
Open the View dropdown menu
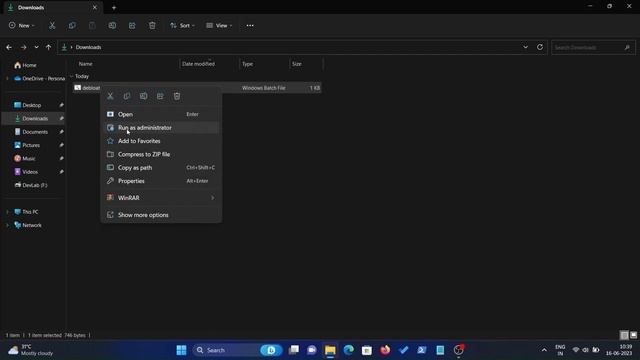219,25
